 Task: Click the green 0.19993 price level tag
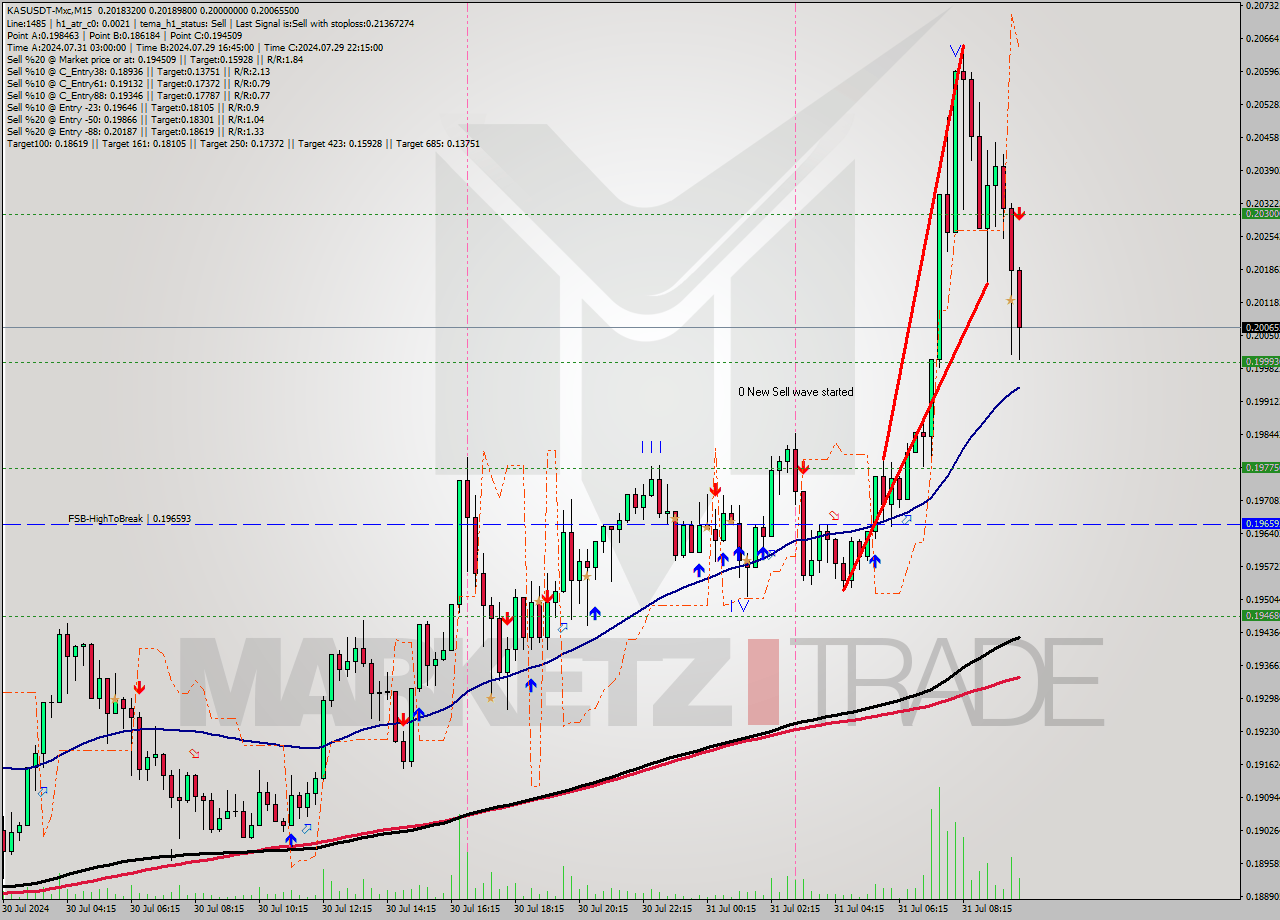tap(1260, 361)
